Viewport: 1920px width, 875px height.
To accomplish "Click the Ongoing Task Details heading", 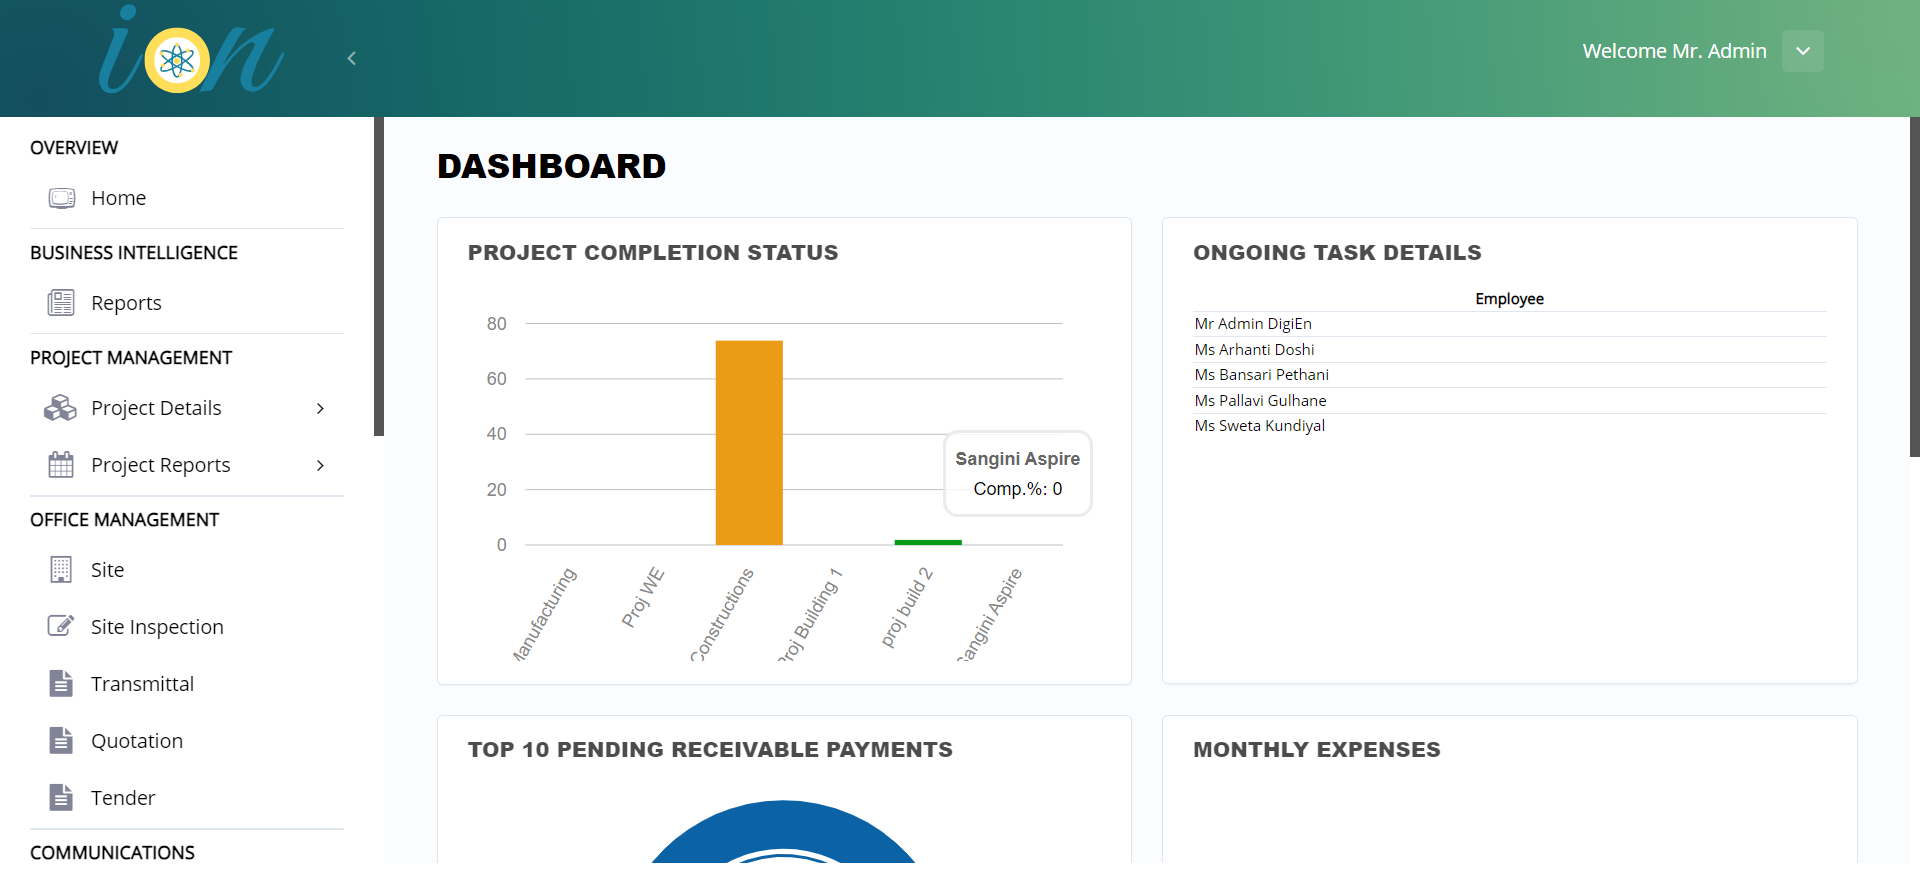I will point(1337,253).
